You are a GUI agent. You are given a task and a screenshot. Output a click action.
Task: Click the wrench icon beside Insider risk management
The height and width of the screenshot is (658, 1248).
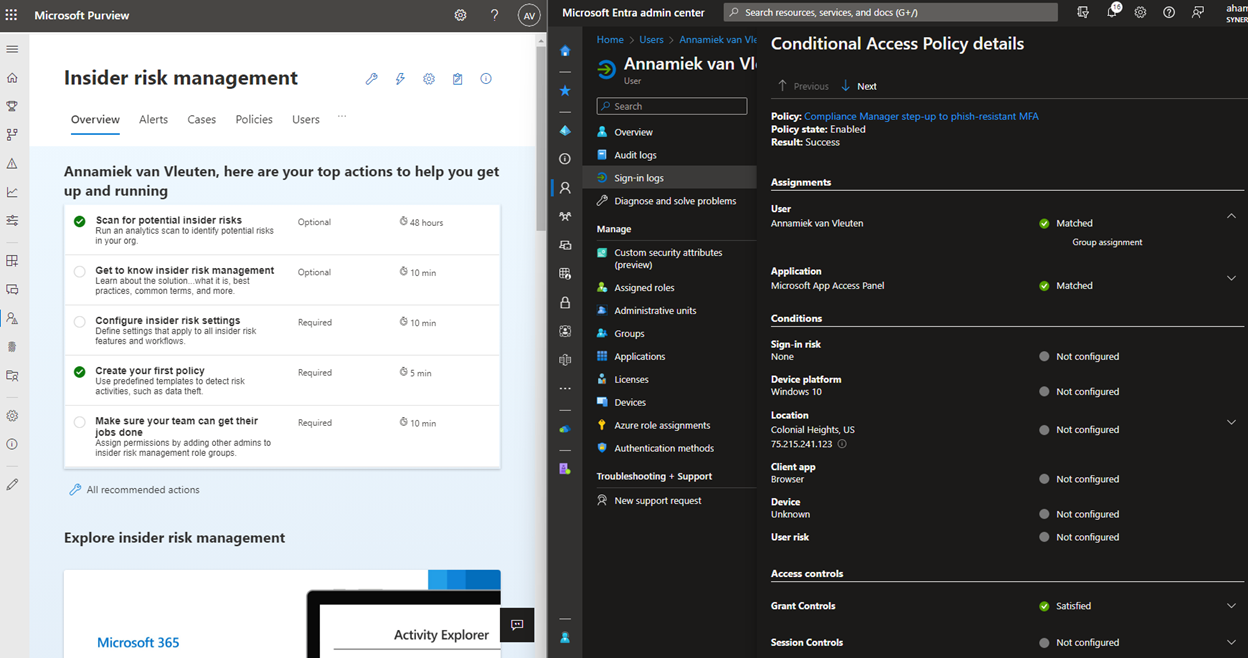[x=371, y=79]
